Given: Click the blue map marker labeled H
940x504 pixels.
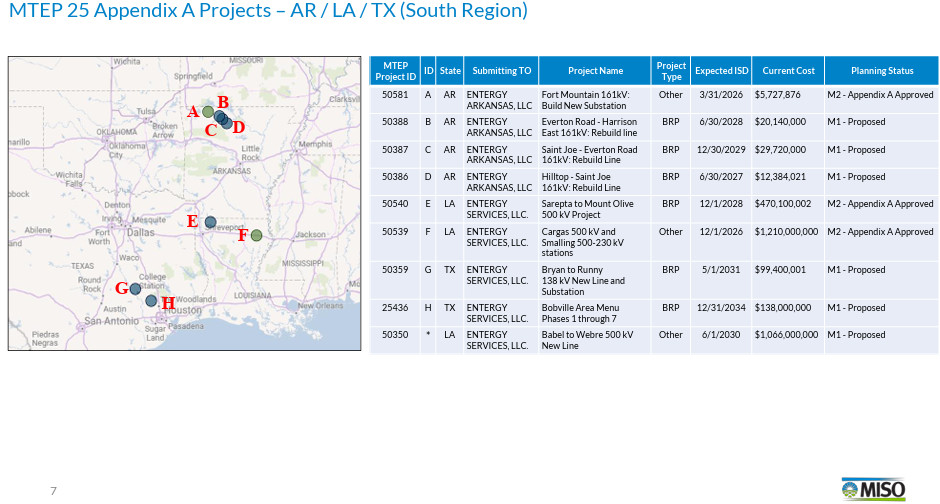Looking at the screenshot, I should coord(151,301).
